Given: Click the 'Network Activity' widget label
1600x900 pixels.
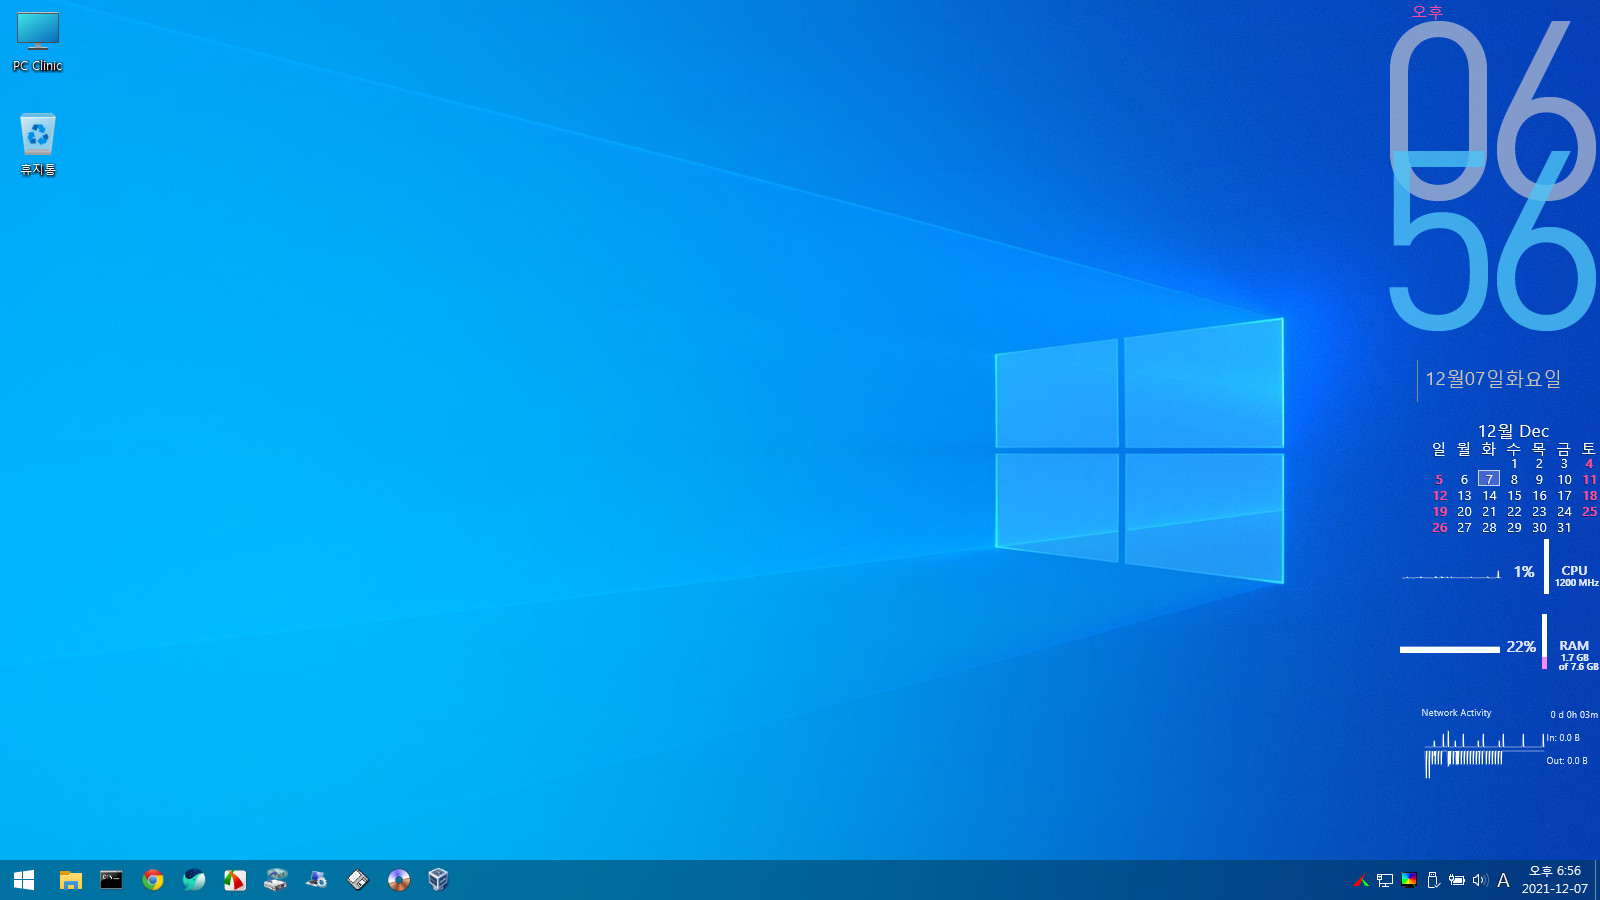Looking at the screenshot, I should [1456, 713].
